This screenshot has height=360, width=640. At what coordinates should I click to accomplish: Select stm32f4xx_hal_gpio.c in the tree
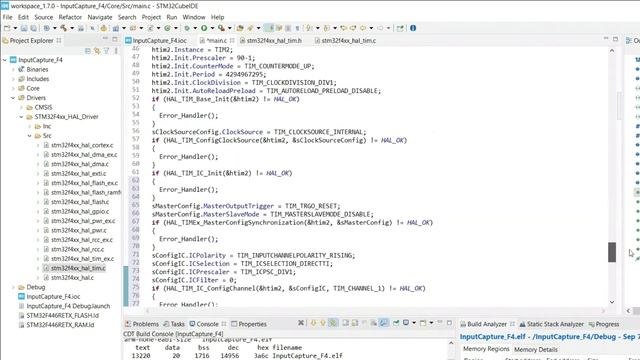click(80, 211)
